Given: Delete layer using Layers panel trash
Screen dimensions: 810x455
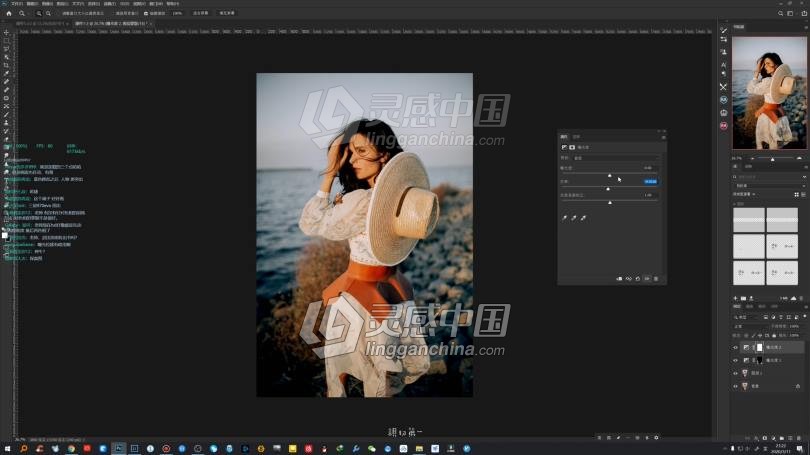Looking at the screenshot, I should [799, 438].
